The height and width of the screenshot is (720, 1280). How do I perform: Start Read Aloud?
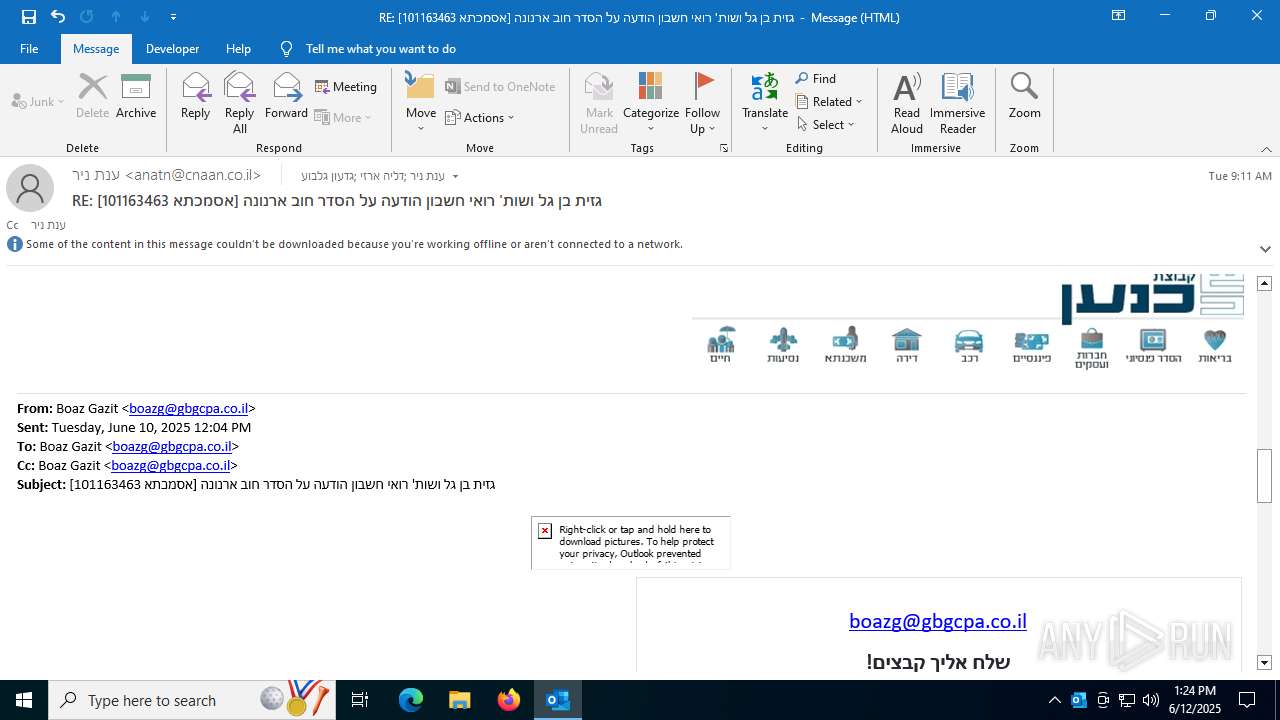click(907, 103)
